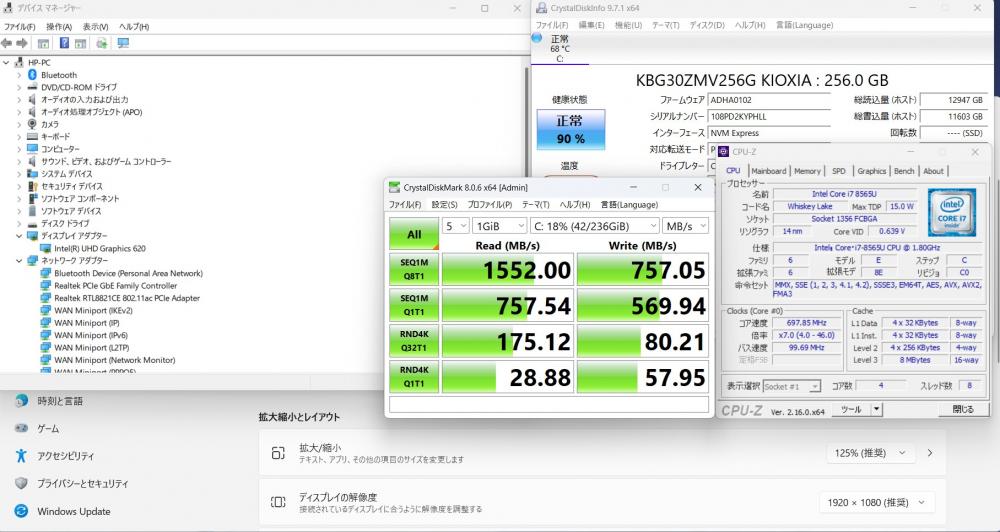This screenshot has height=532, width=1000.
Task: Open Windows Update in Settings sidebar
Action: coord(73,511)
